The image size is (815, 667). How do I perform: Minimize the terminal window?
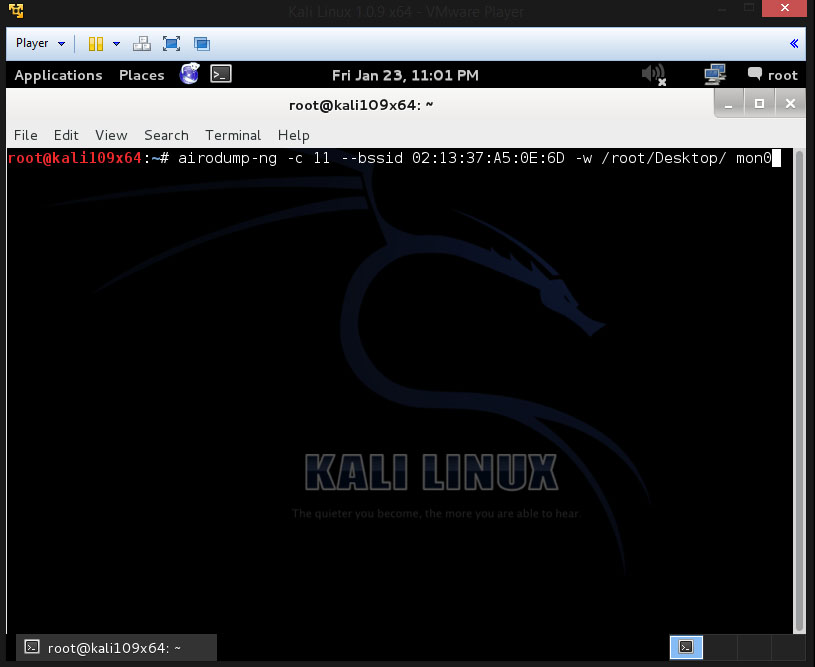(729, 103)
